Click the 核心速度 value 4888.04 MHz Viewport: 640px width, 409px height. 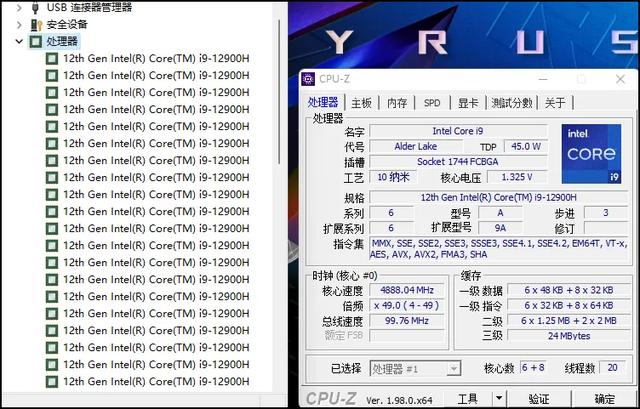click(x=407, y=290)
